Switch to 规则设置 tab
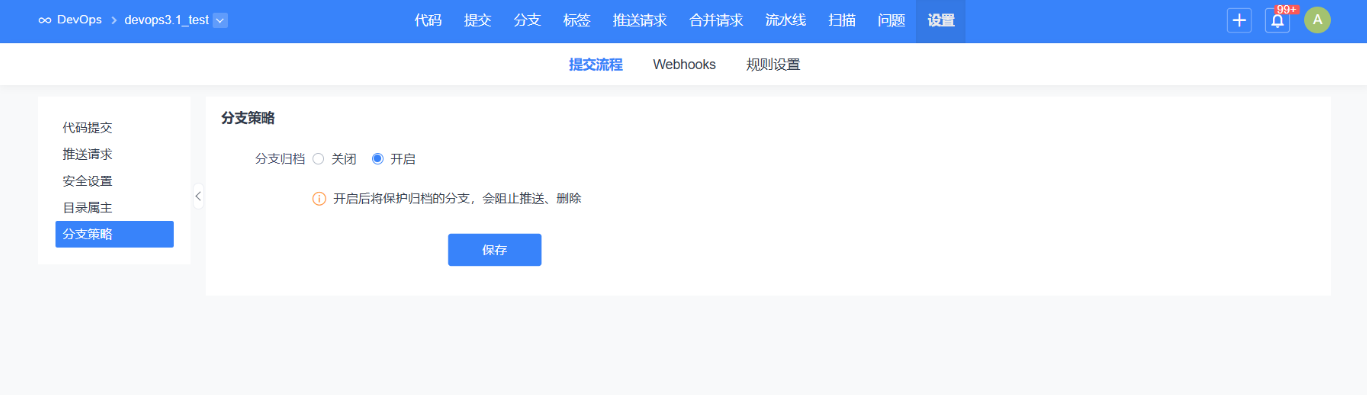 773,64
